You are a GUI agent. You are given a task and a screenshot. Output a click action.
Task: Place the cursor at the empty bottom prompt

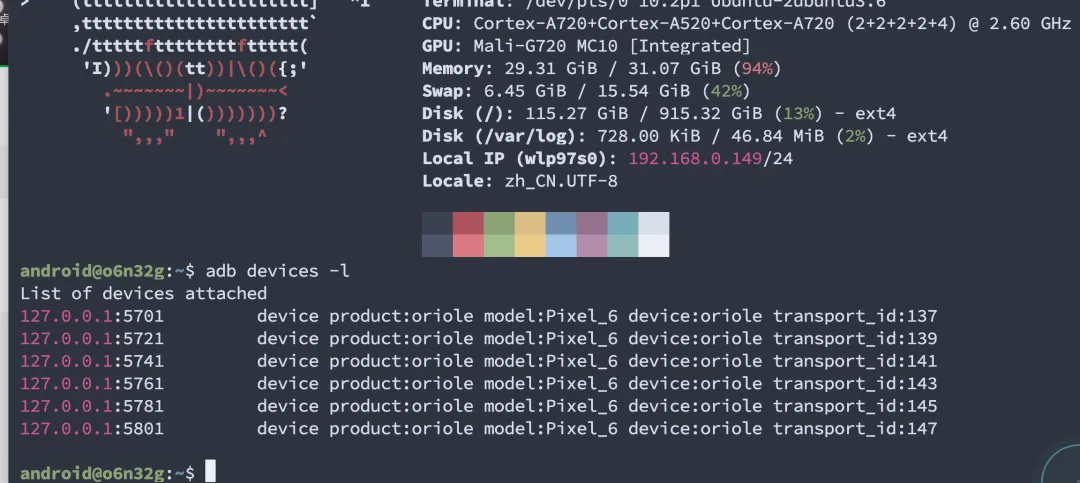coord(210,472)
